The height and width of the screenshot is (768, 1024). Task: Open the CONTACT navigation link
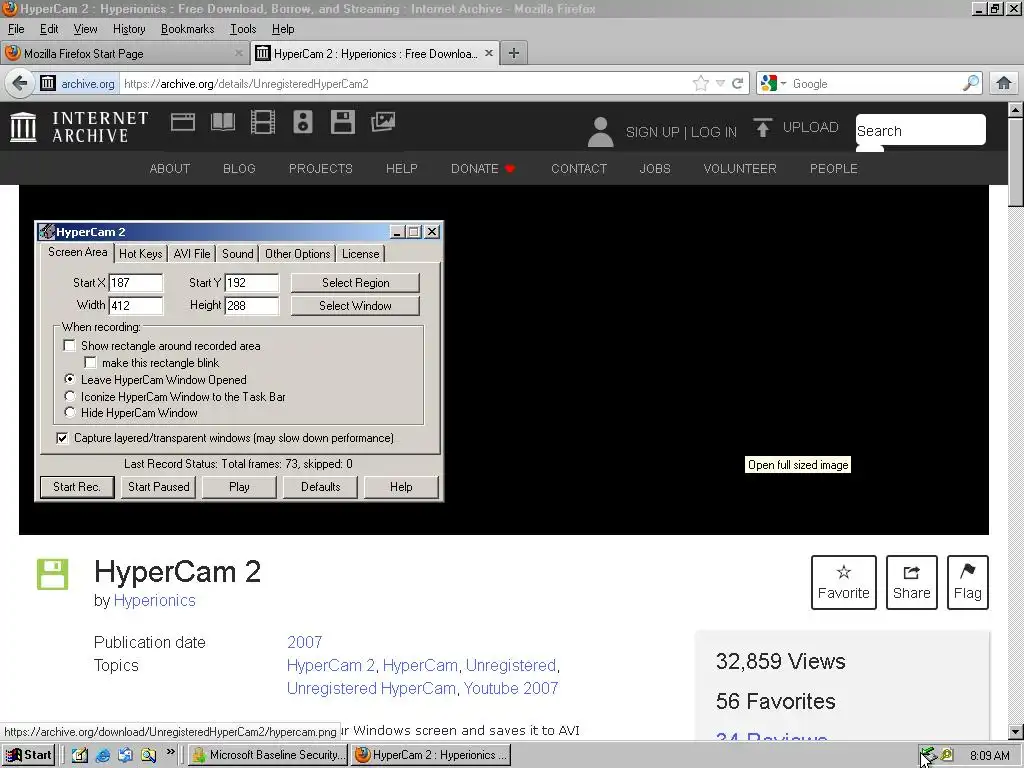pos(579,168)
